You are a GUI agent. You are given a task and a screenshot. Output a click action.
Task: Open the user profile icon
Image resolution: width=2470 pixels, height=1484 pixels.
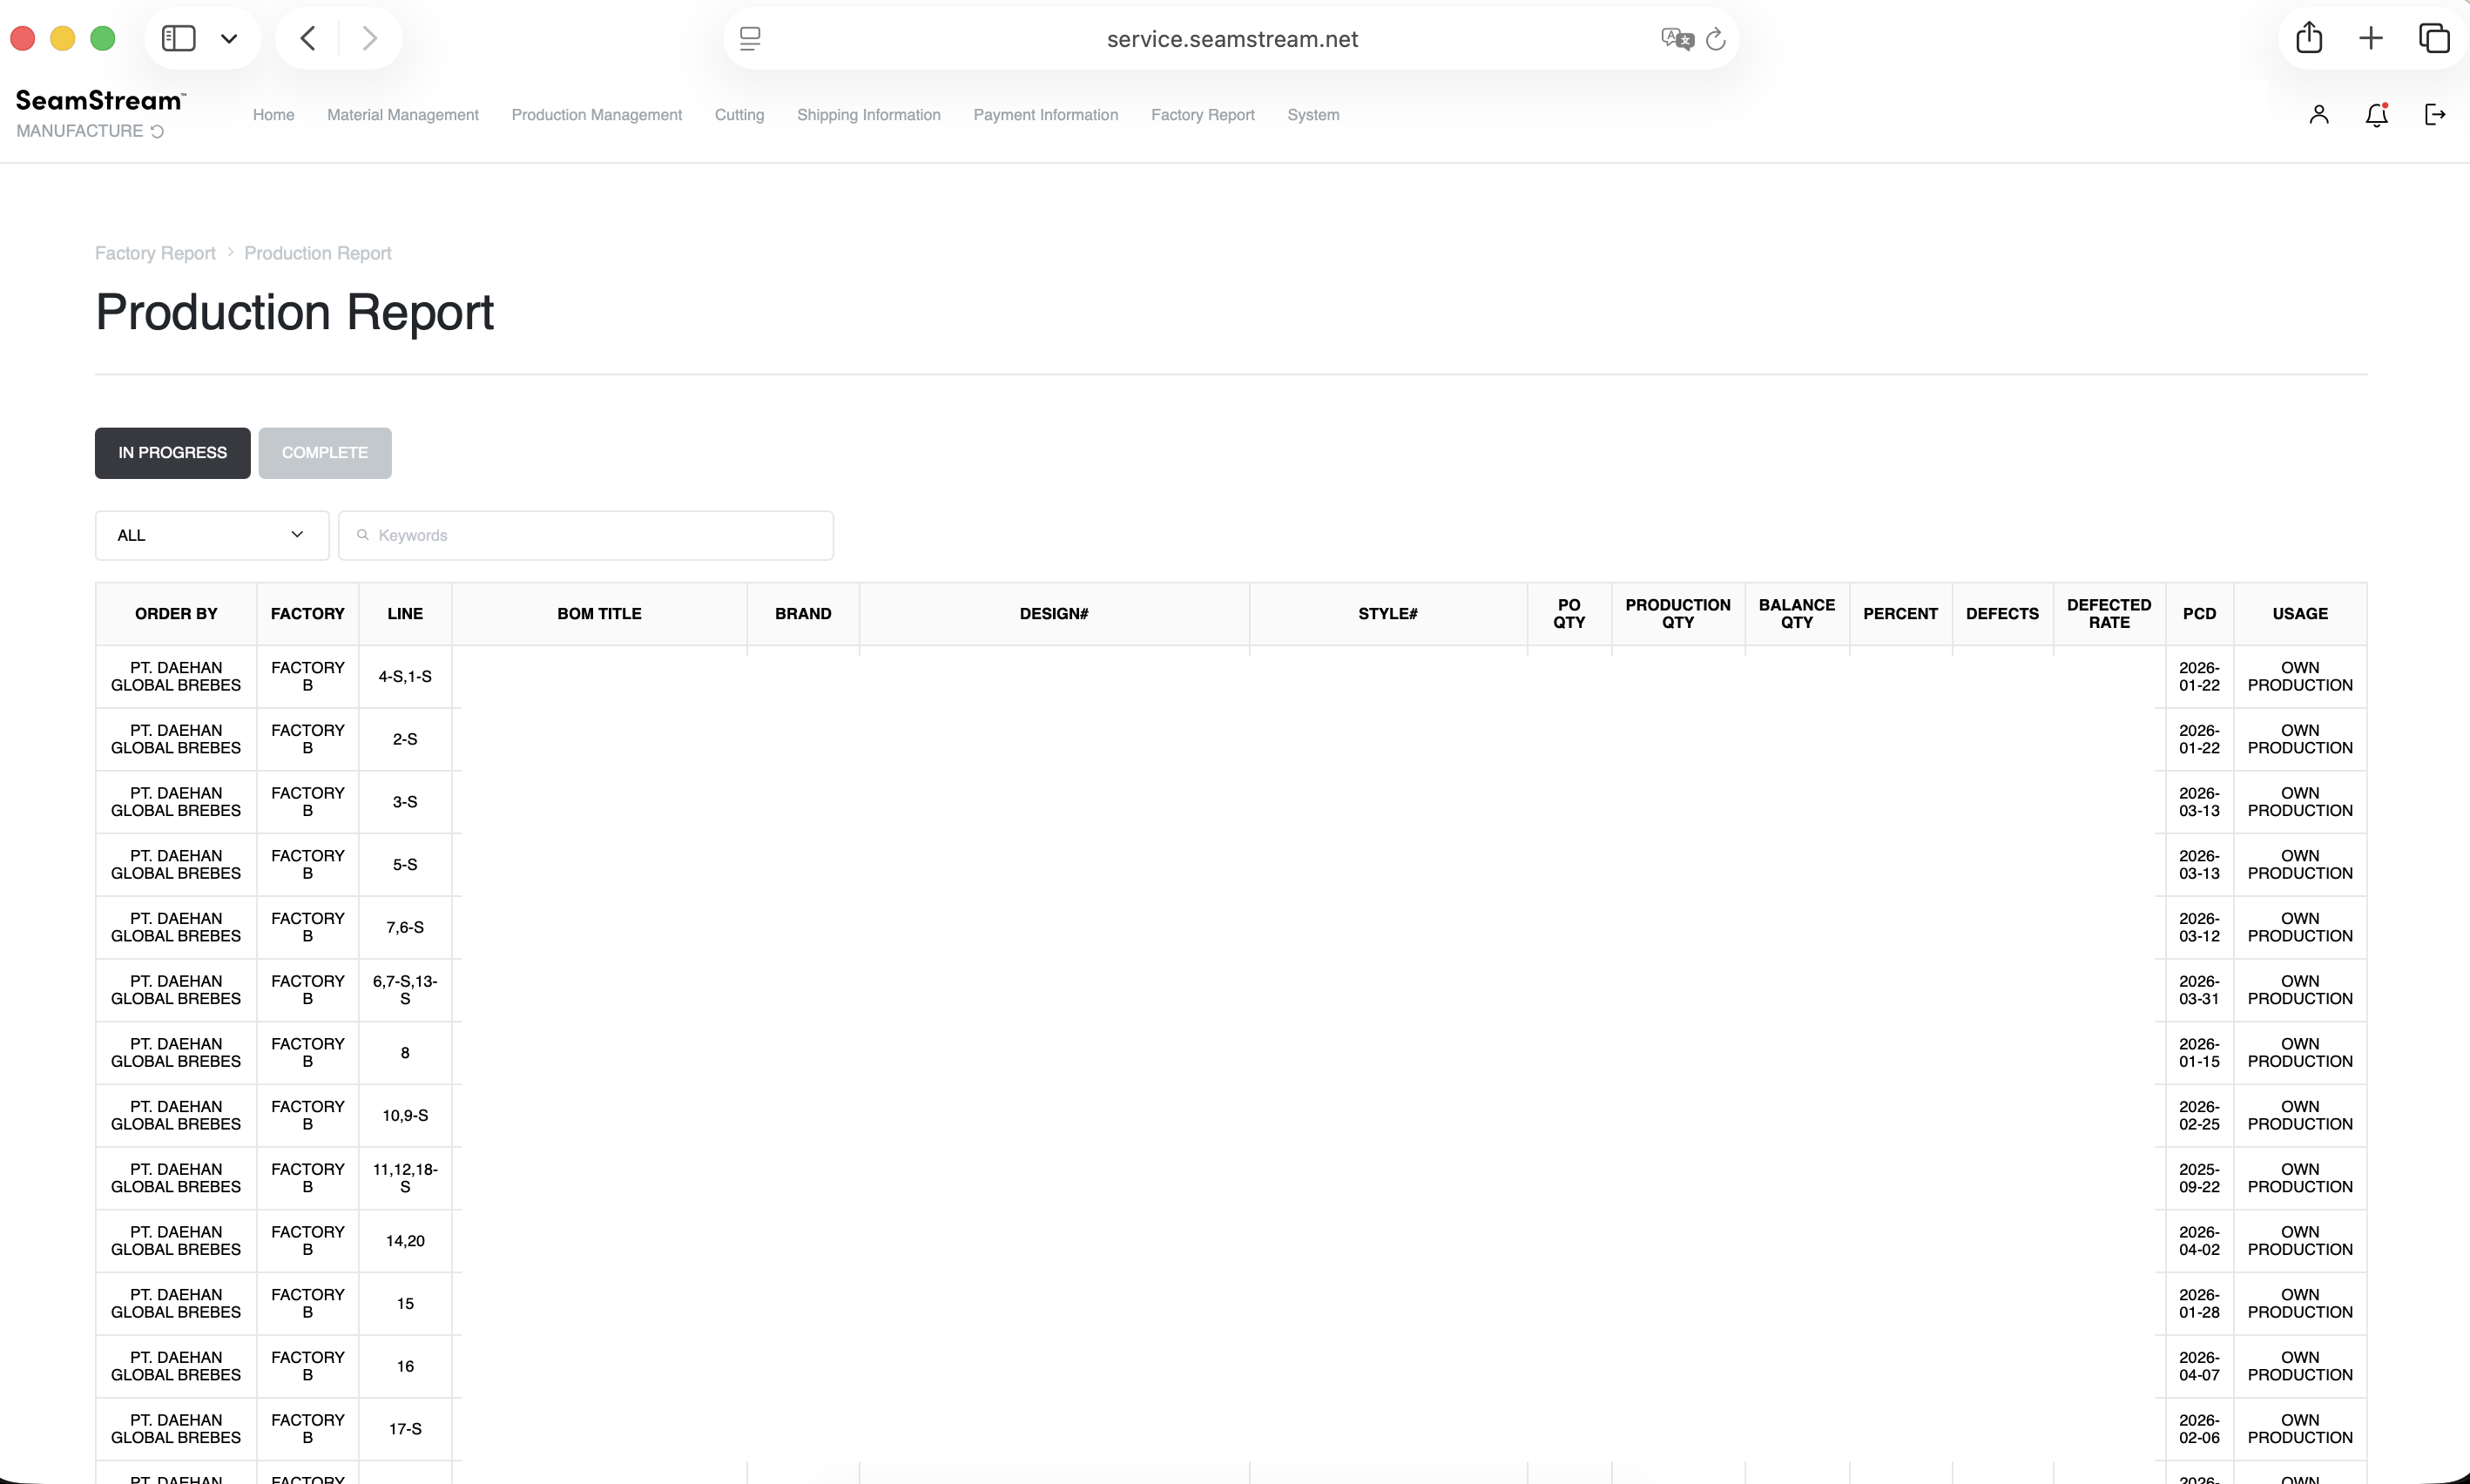click(2318, 115)
